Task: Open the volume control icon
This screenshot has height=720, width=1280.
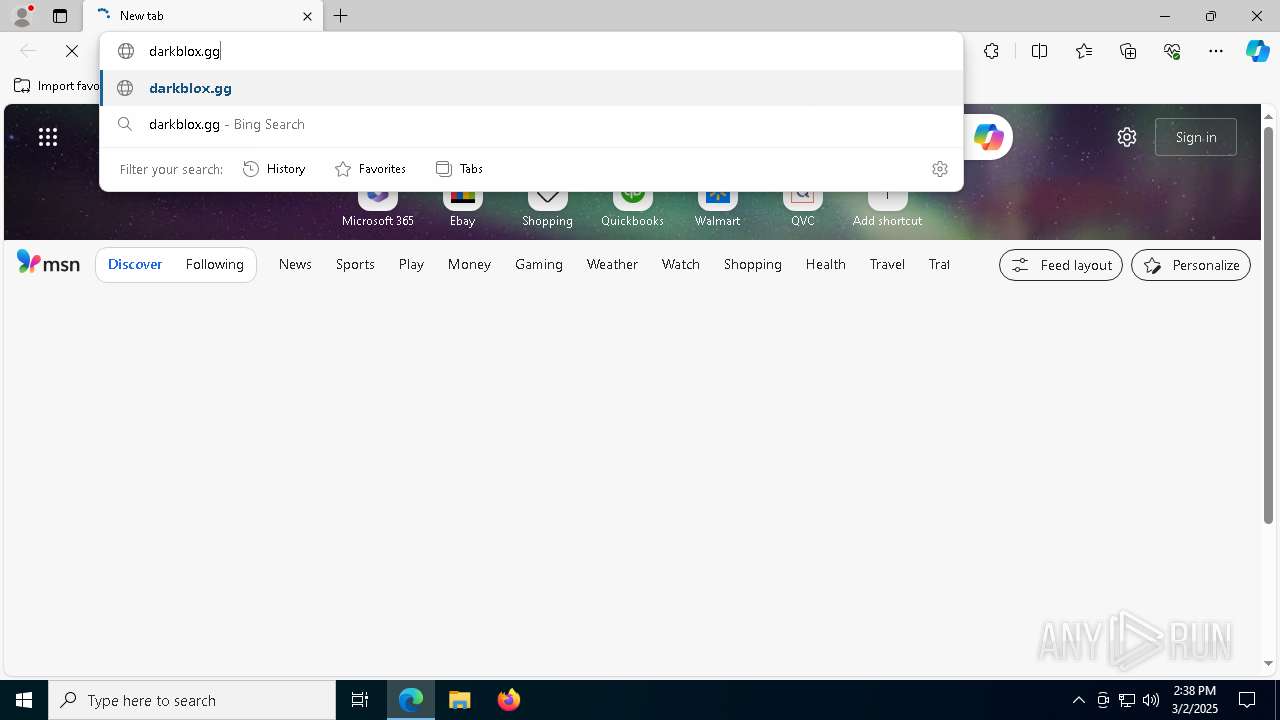Action: 1151,700
